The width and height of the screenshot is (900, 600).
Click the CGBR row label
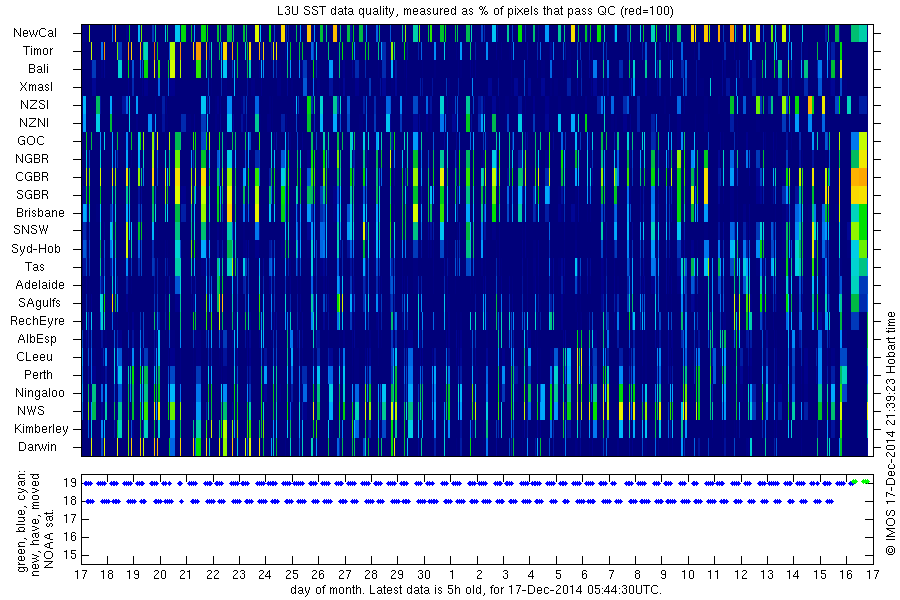pyautogui.click(x=32, y=176)
